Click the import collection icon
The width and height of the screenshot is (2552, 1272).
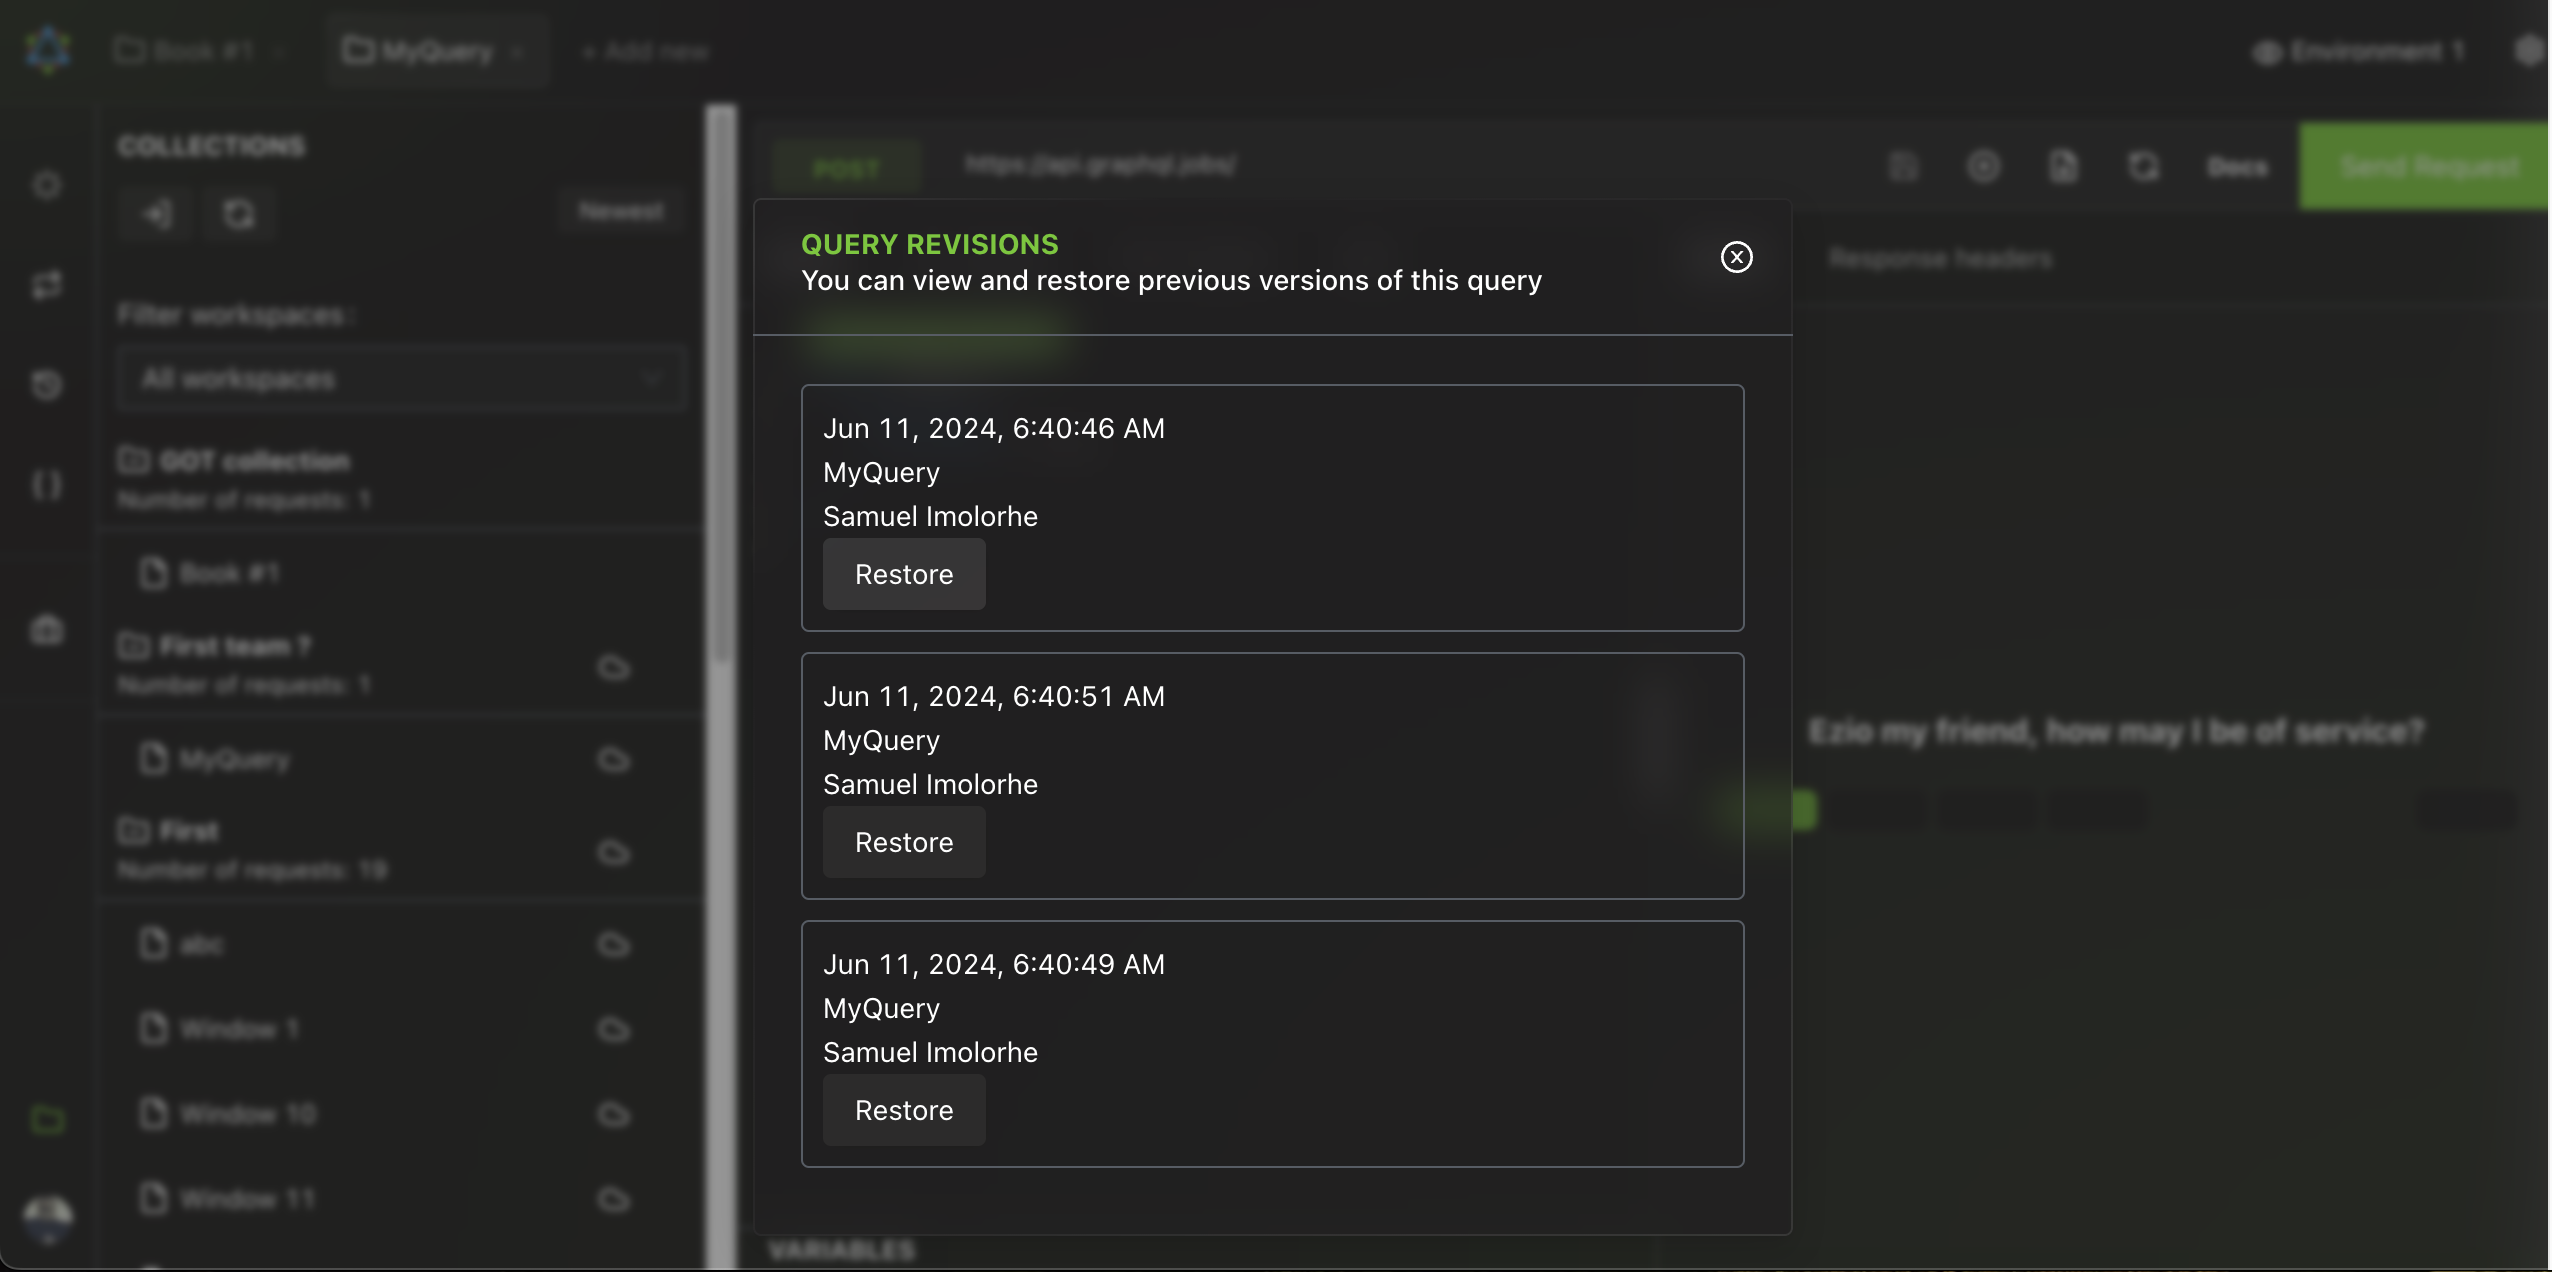click(157, 214)
